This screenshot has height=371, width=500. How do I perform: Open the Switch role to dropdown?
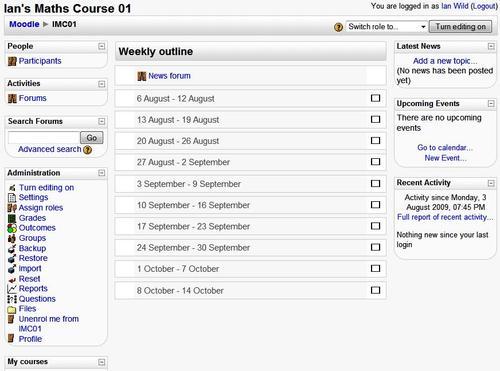coord(386,27)
